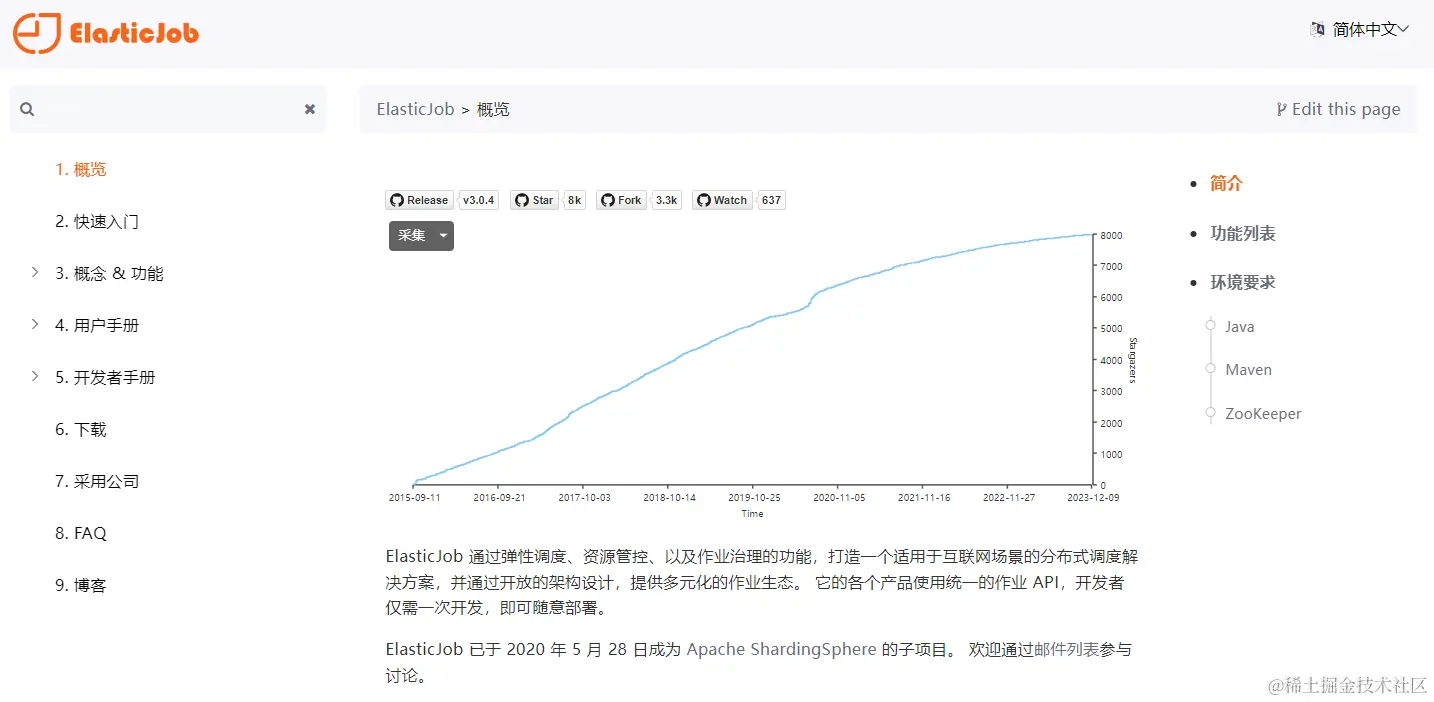Click the ElasticJob logo

pos(106,33)
